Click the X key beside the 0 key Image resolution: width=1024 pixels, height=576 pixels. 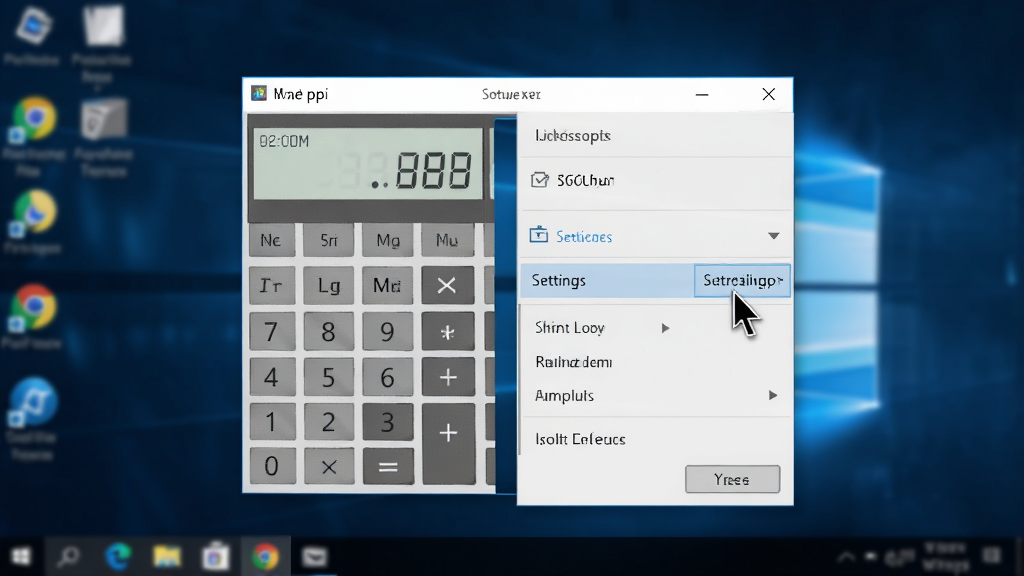tap(329, 466)
